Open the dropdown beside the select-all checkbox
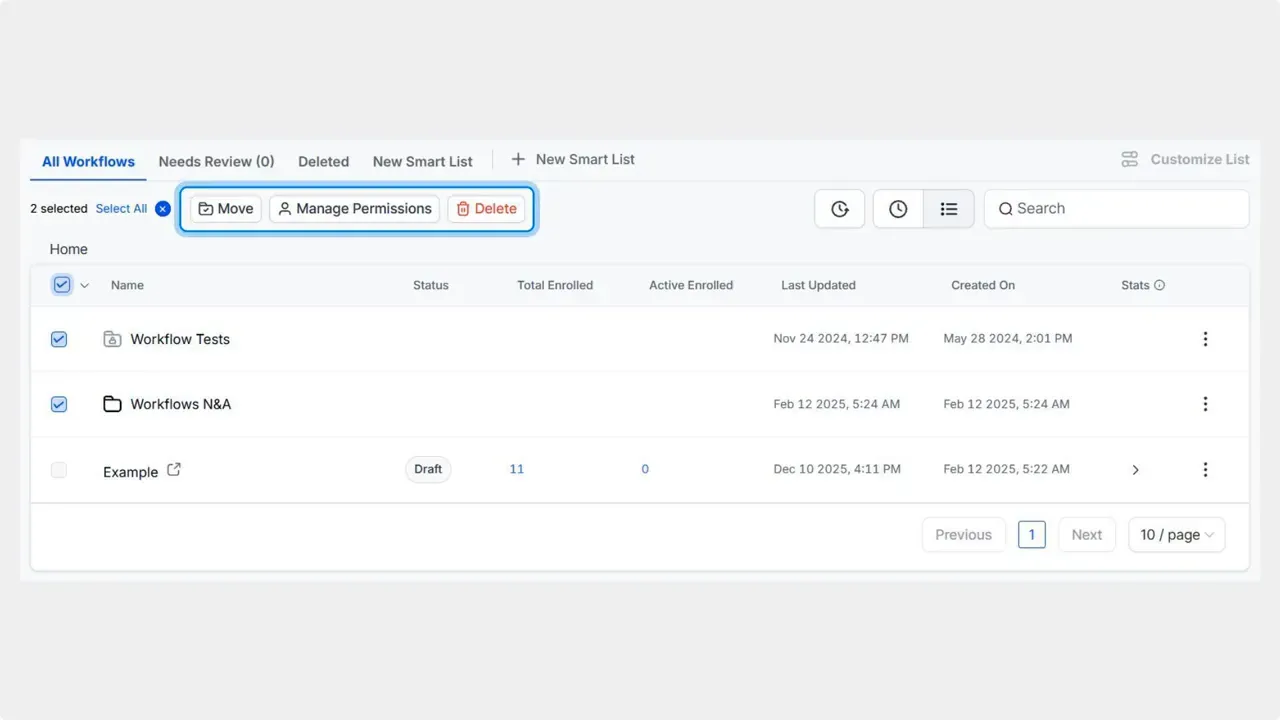This screenshot has height=720, width=1280. tap(84, 284)
